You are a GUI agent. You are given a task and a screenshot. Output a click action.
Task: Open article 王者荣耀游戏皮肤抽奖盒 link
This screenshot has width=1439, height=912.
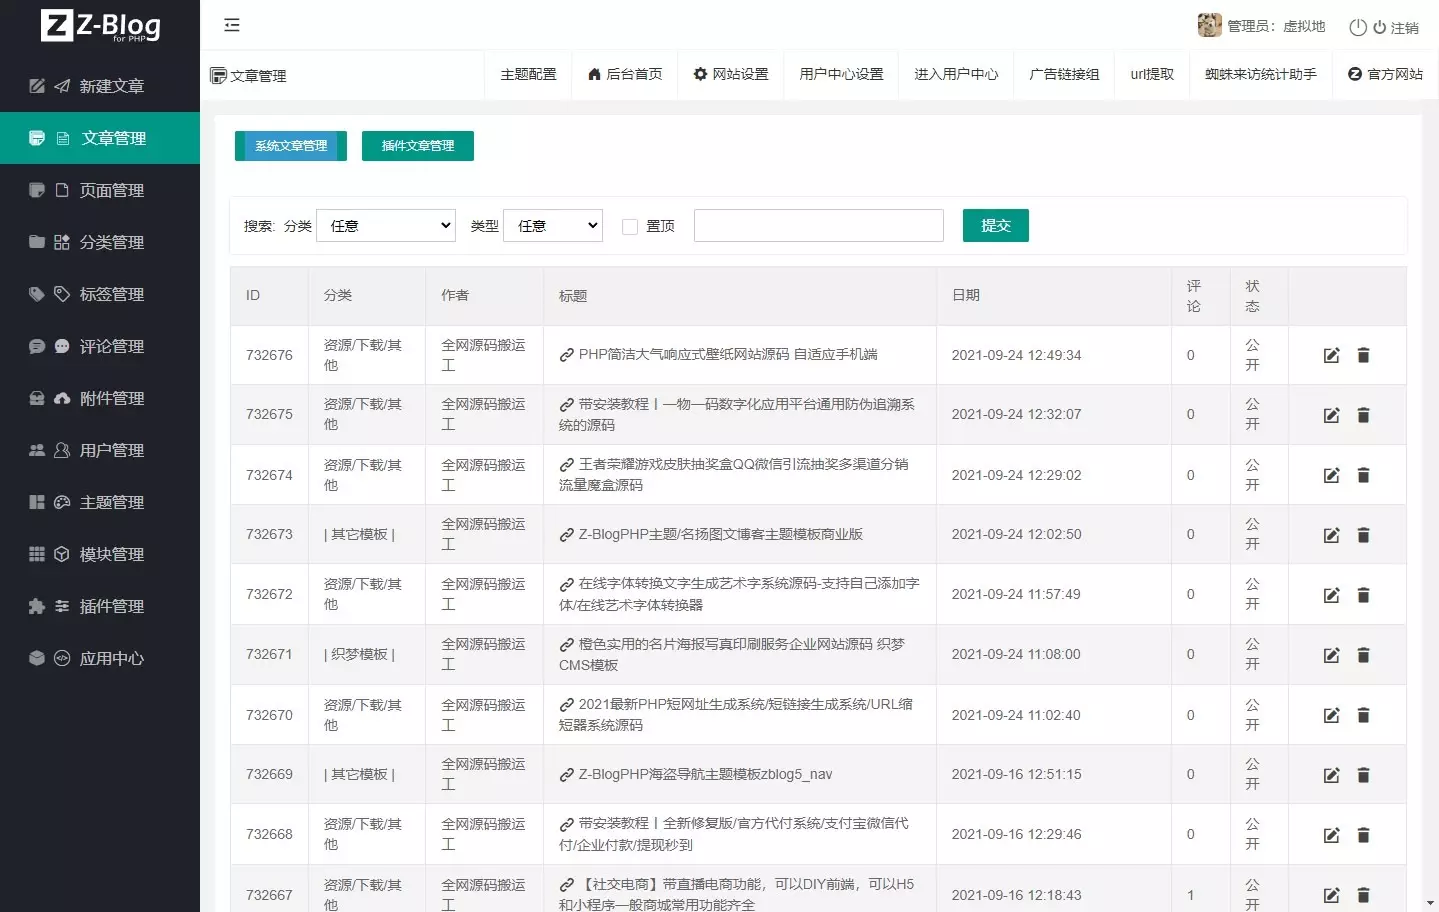click(x=734, y=474)
